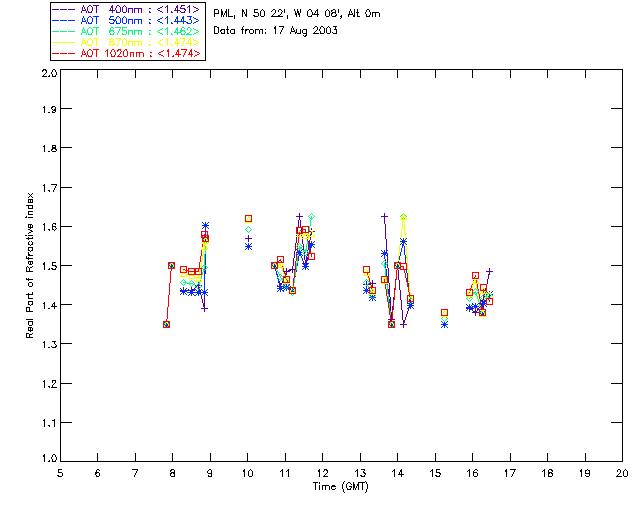
Task: Click the y-axis tick label 1.1
Action: (x=49, y=423)
